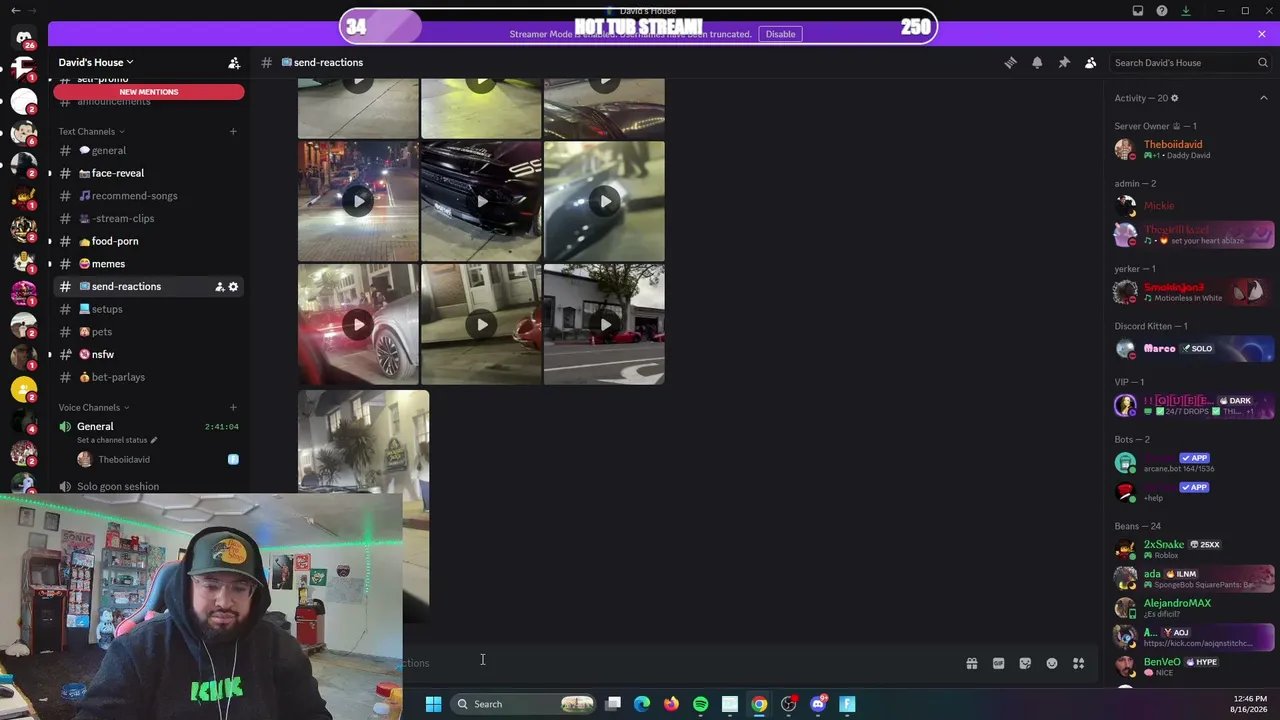Open the gift icon in message bar
The image size is (1280, 720).
[971, 663]
